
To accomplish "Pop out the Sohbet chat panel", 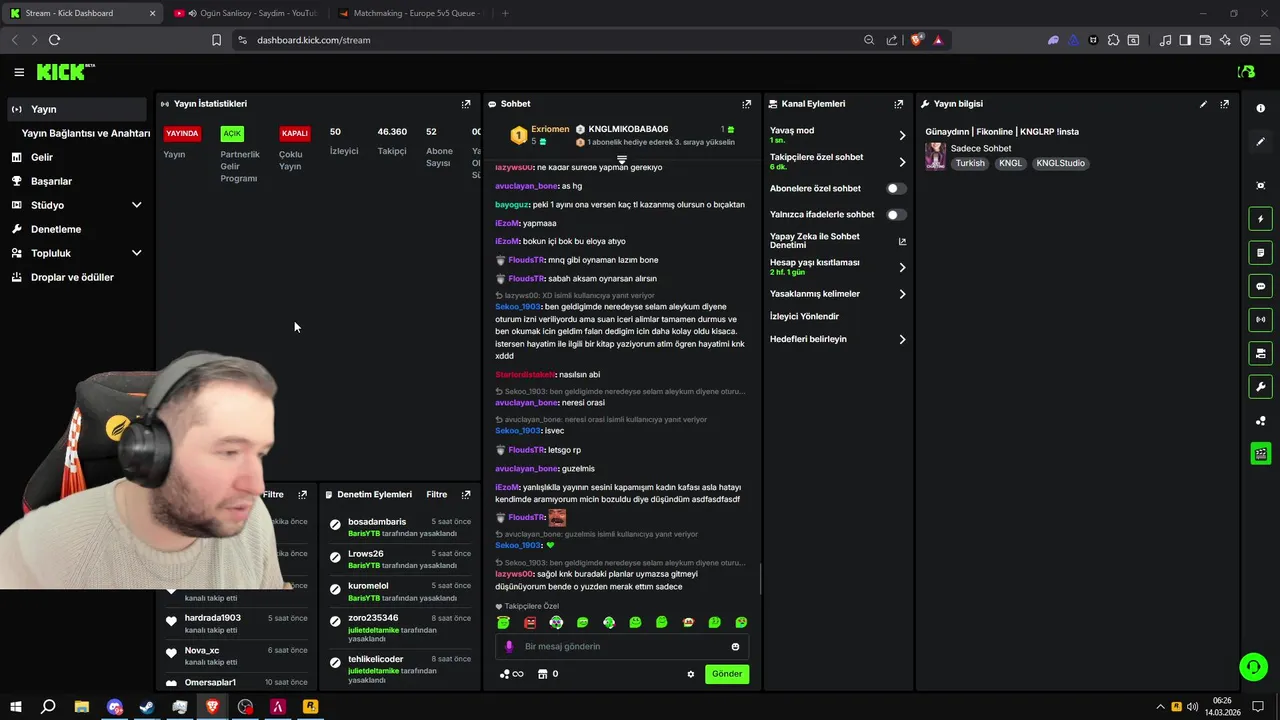I will click(746, 104).
